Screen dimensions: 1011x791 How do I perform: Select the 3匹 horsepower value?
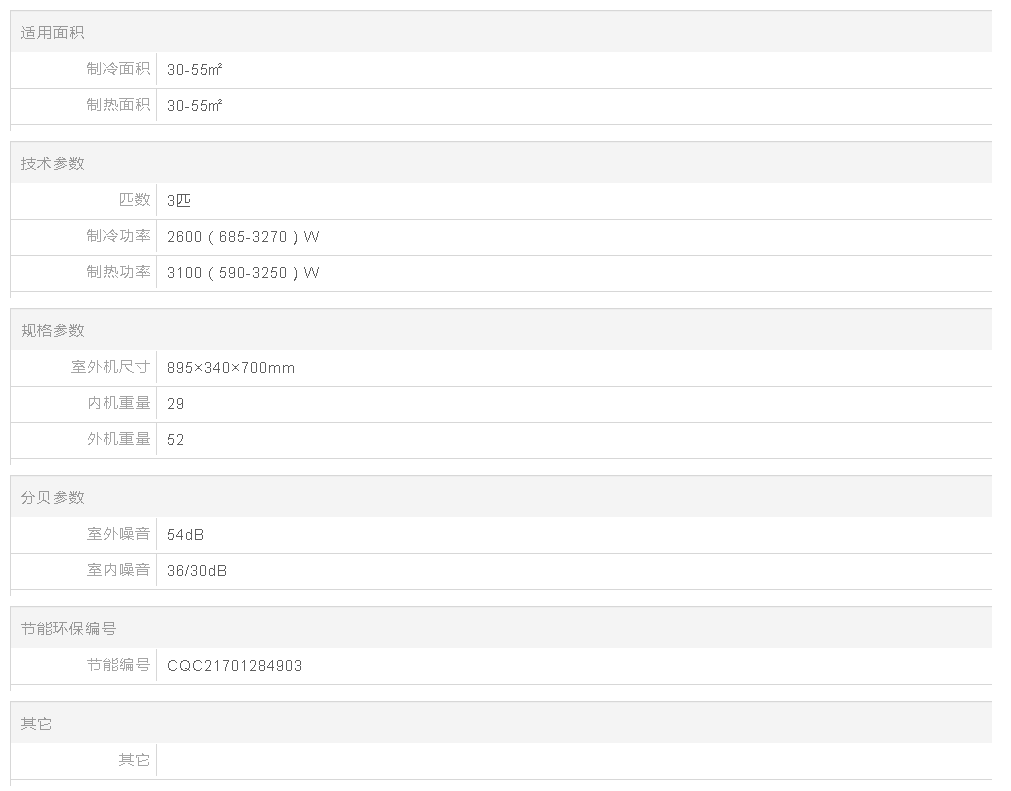[179, 200]
